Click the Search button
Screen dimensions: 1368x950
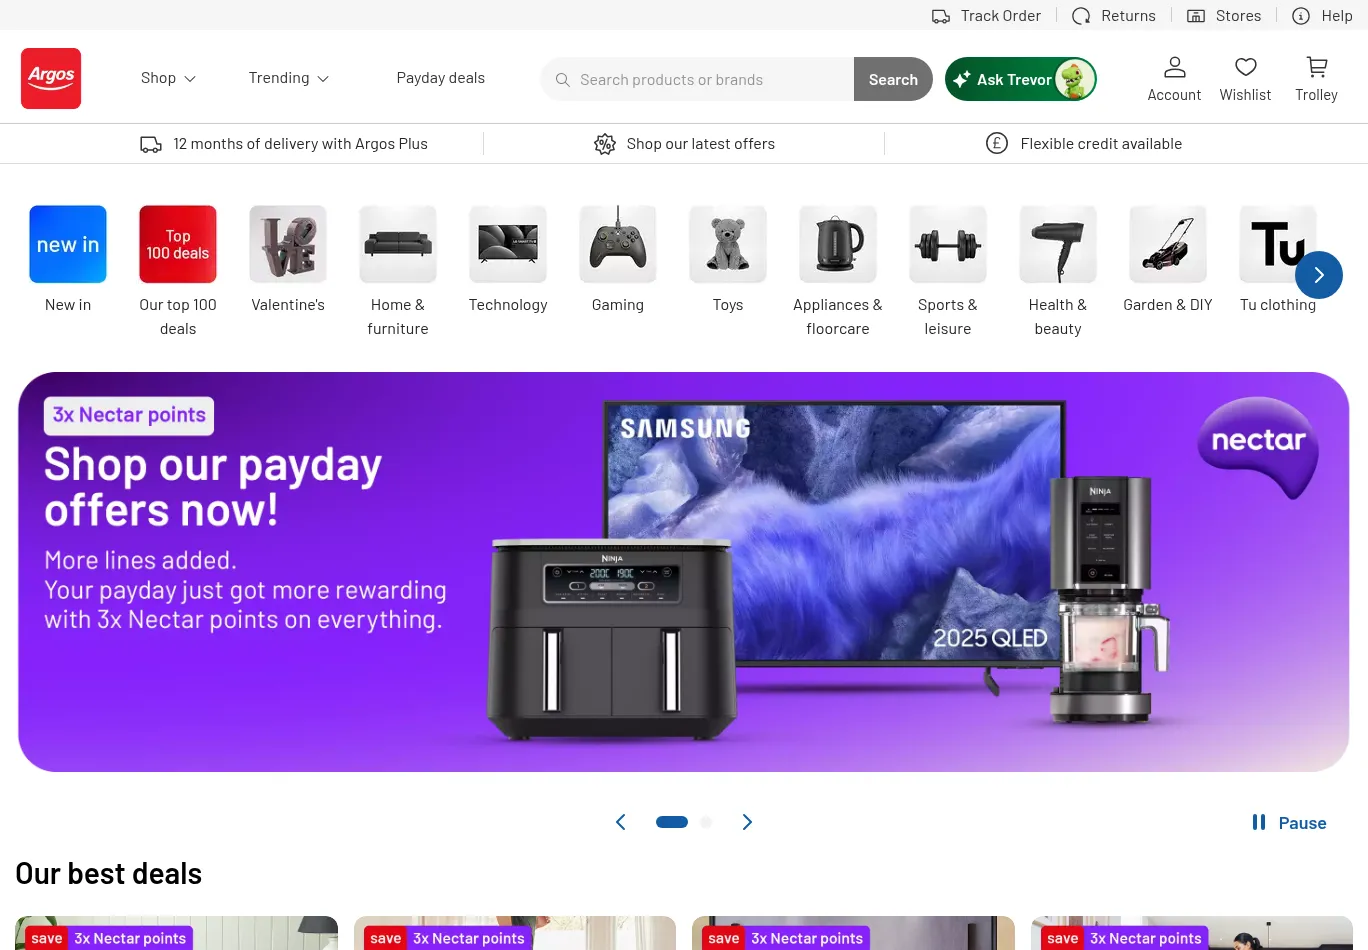(893, 79)
